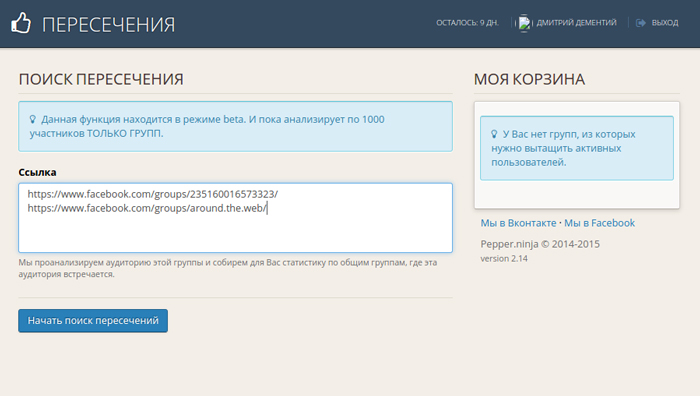Click the user avatar image icon
This screenshot has width=700, height=396.
click(x=525, y=23)
